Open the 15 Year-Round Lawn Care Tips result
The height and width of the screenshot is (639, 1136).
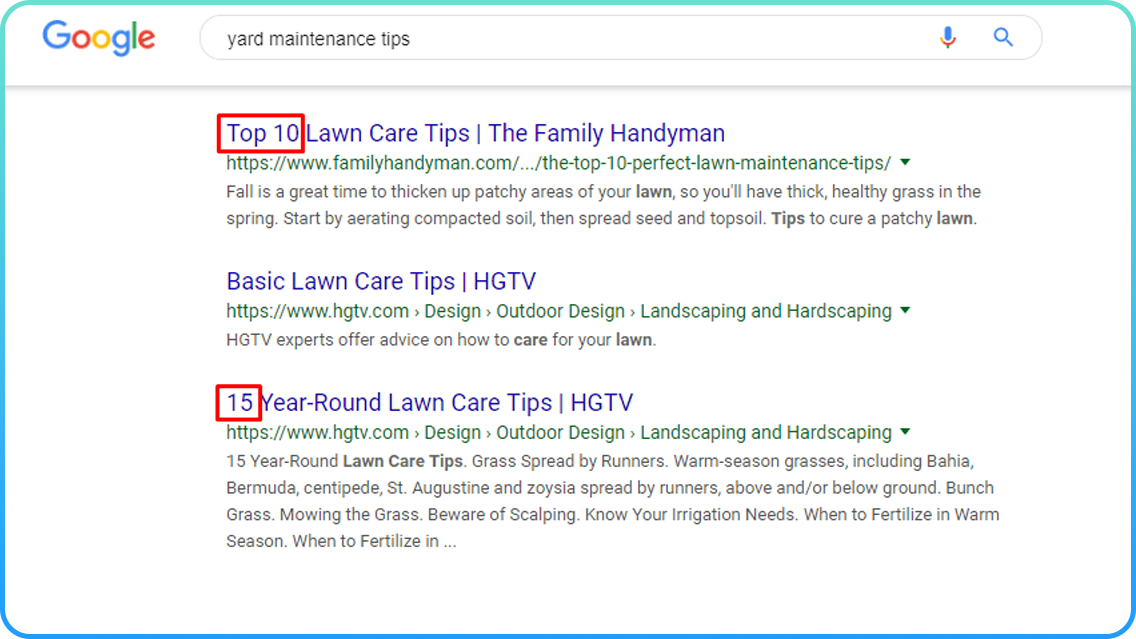[x=430, y=402]
